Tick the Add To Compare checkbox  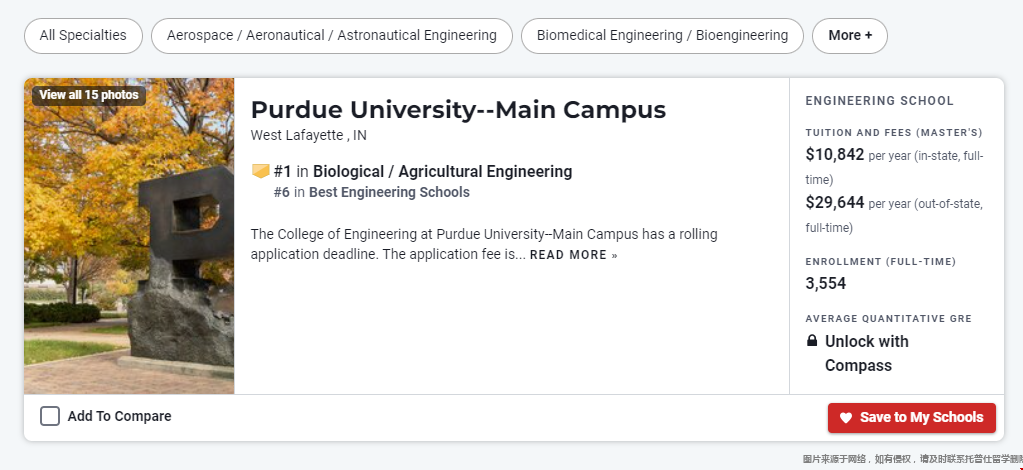(x=50, y=416)
